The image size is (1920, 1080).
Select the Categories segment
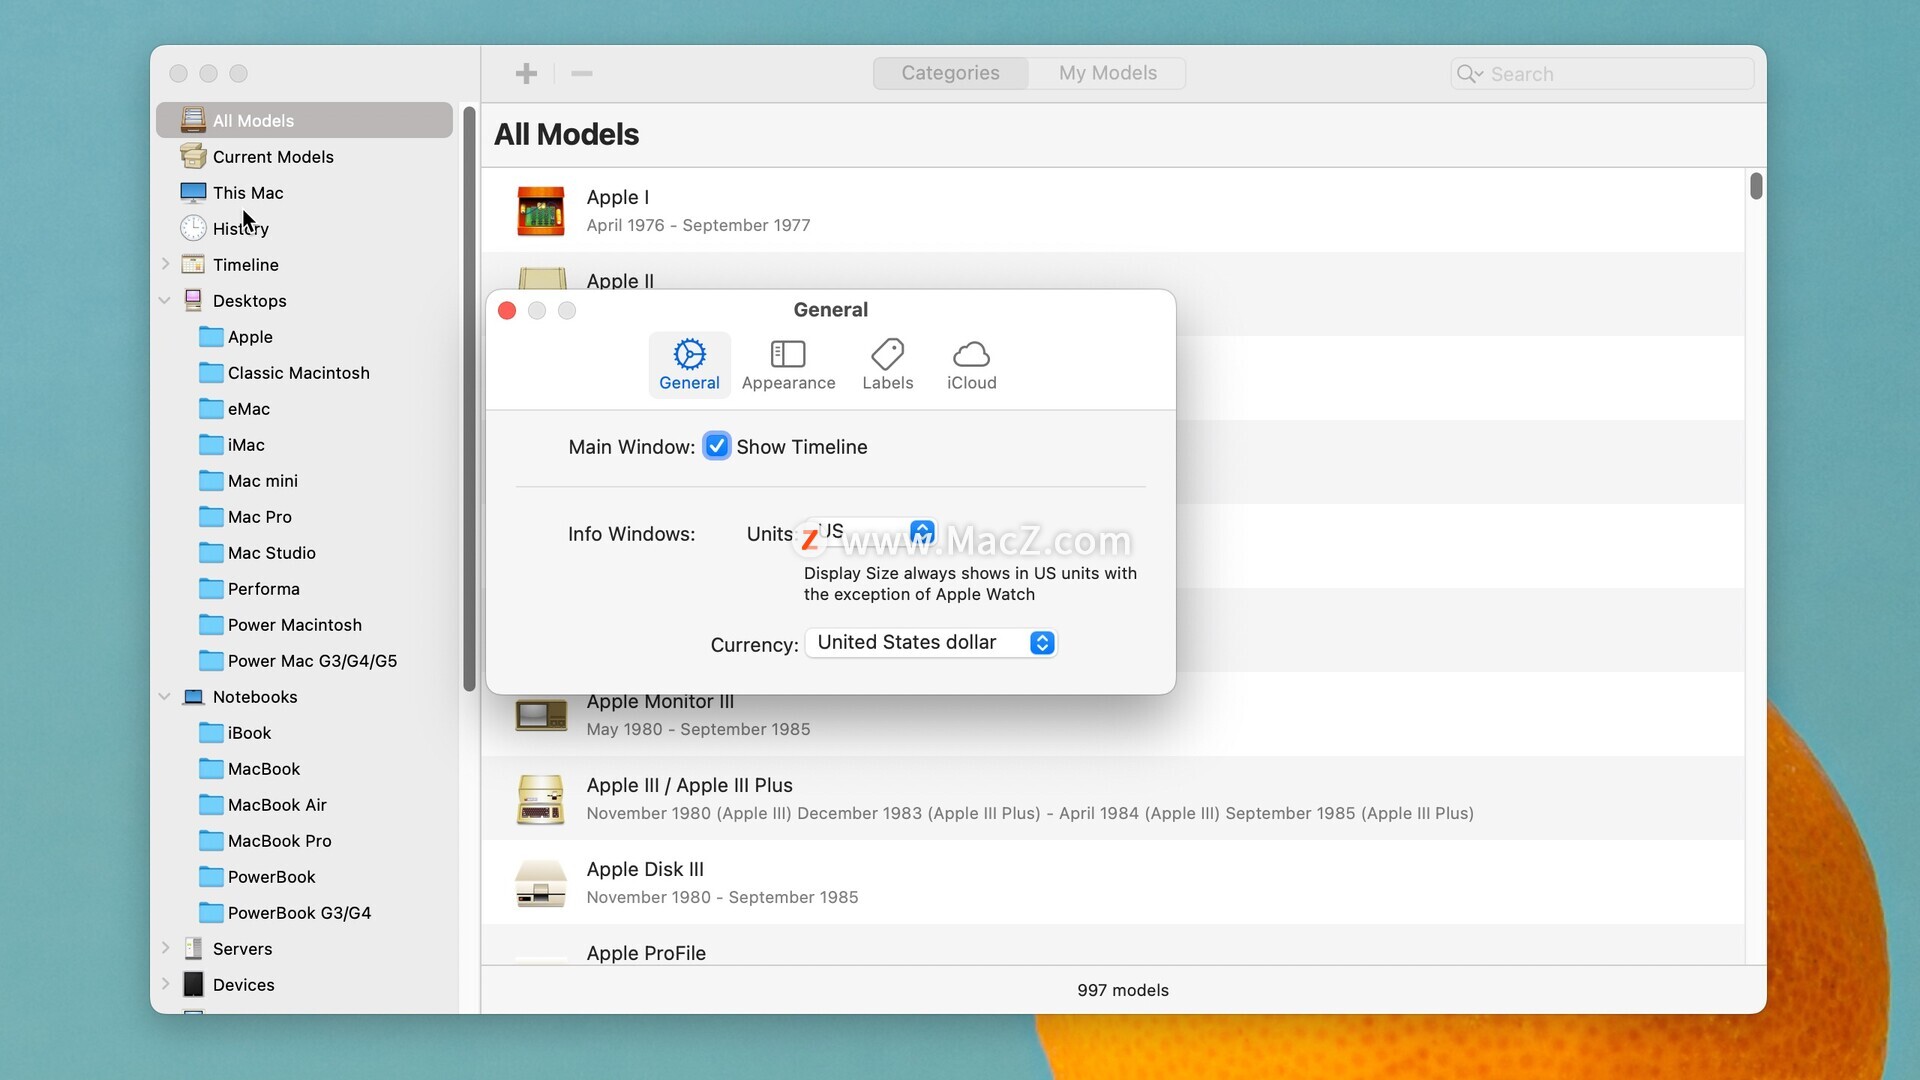pyautogui.click(x=950, y=73)
